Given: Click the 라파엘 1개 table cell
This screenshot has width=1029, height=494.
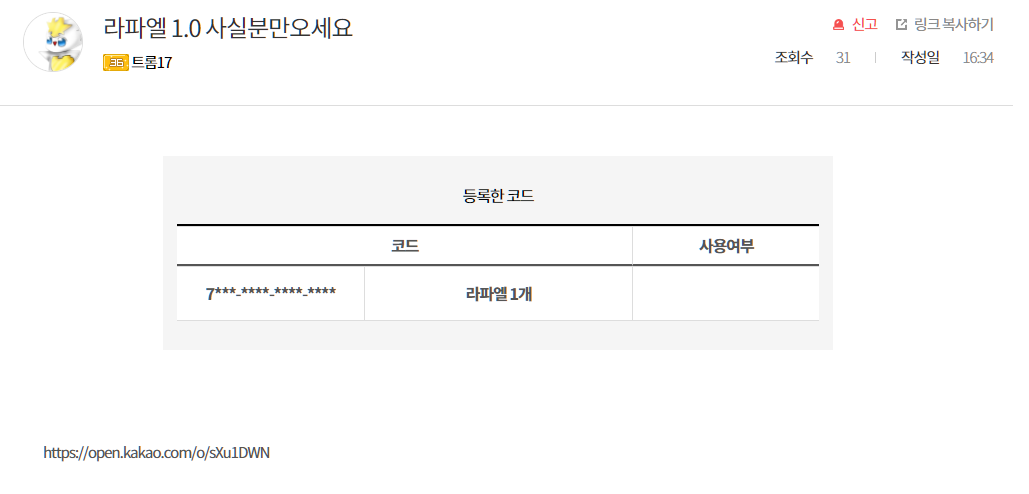Looking at the screenshot, I should [498, 293].
